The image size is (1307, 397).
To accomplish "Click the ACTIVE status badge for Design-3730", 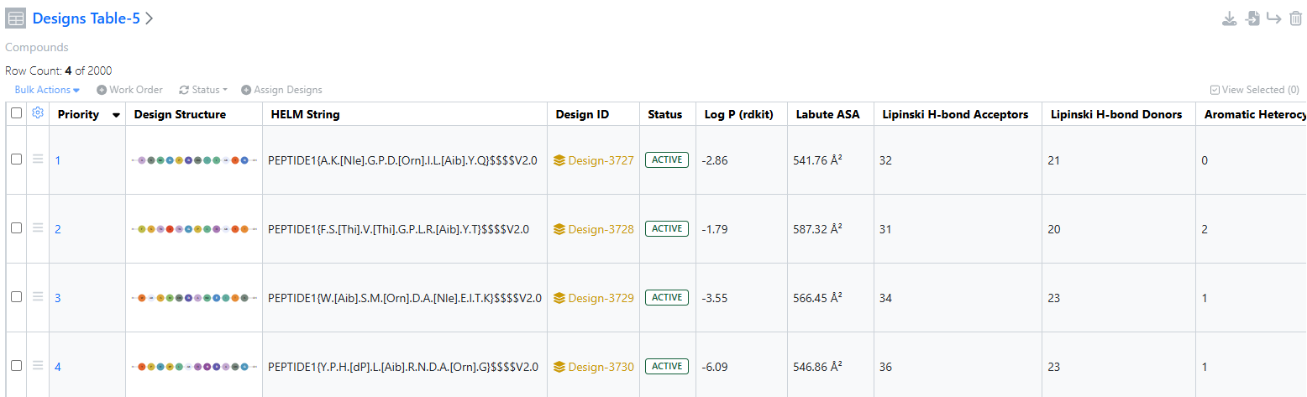I will (667, 367).
